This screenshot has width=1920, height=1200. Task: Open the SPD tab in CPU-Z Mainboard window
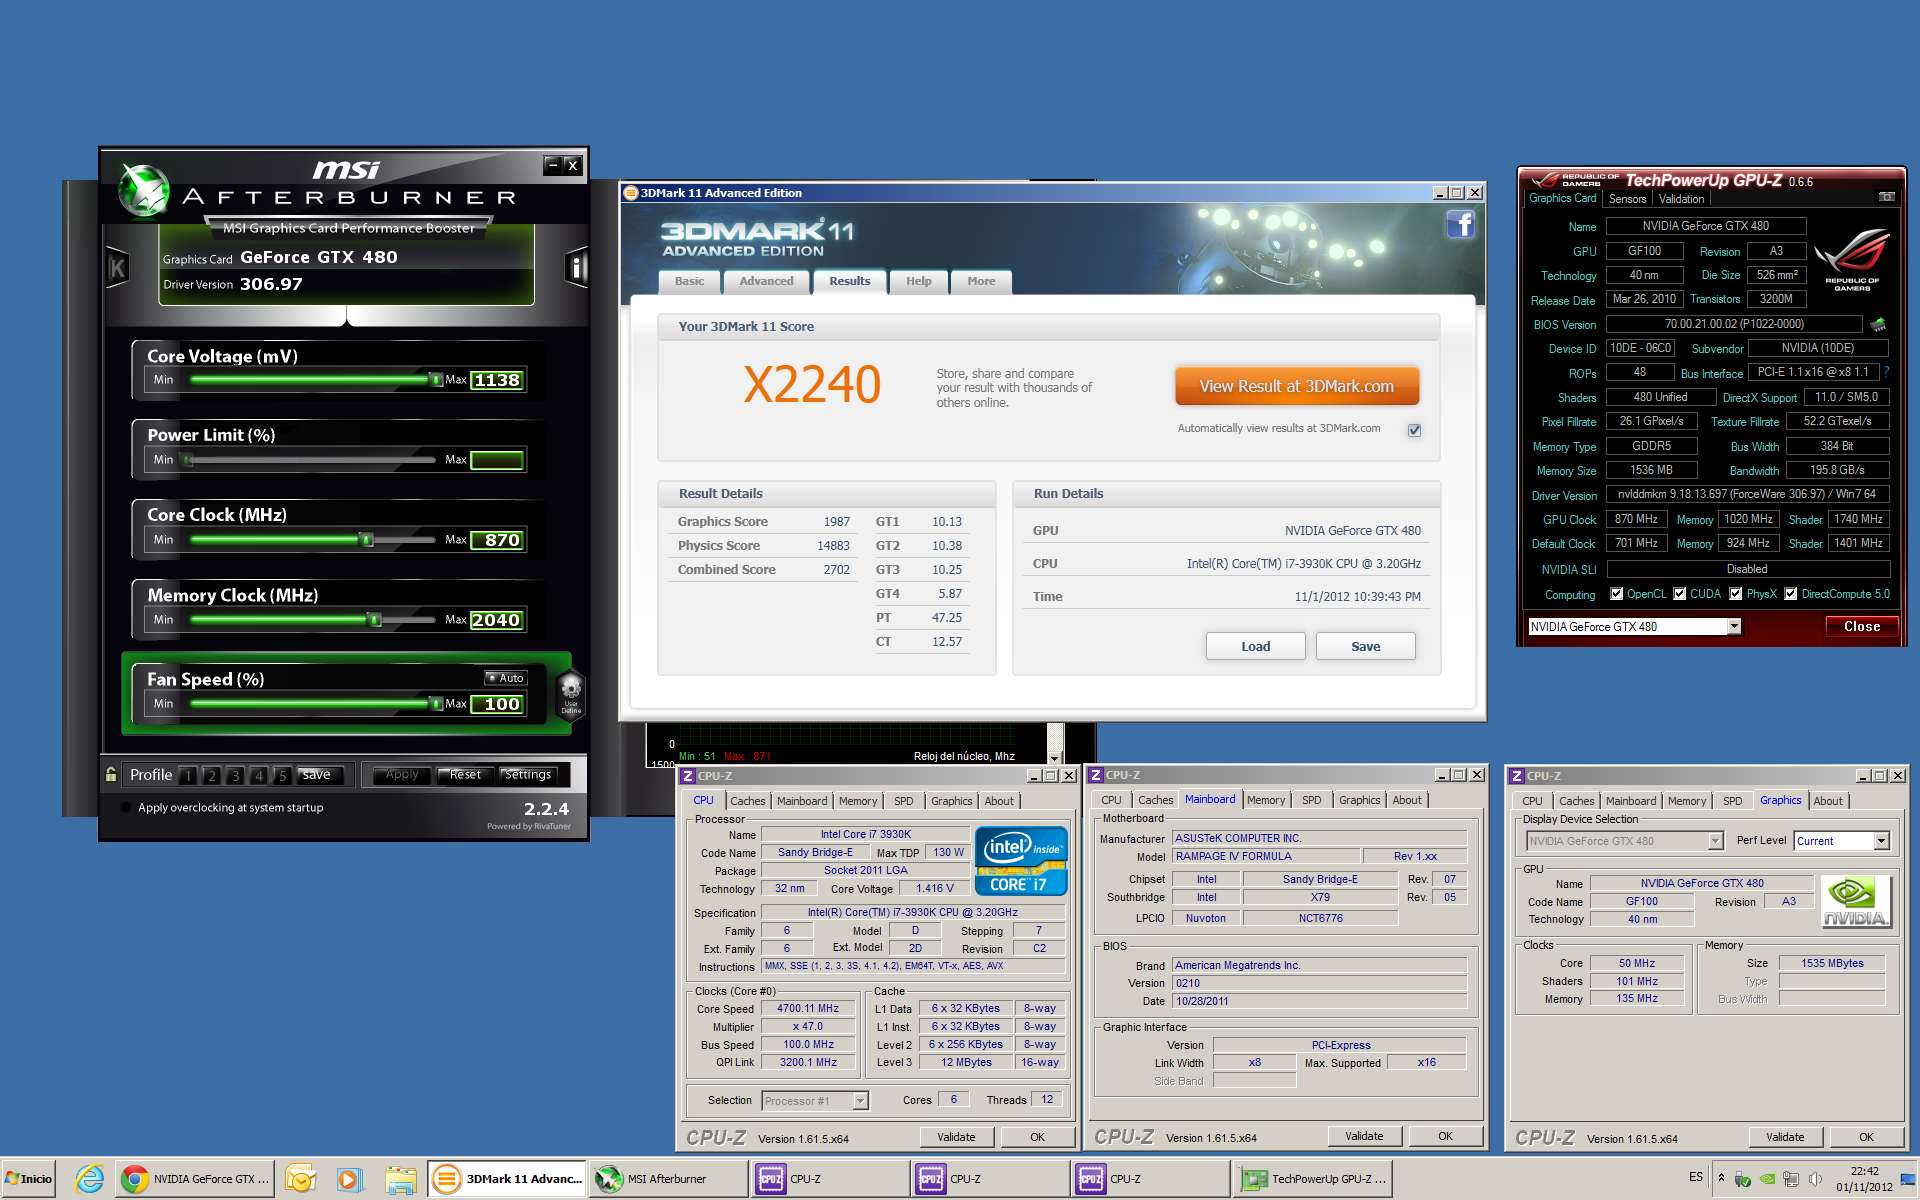[1311, 800]
